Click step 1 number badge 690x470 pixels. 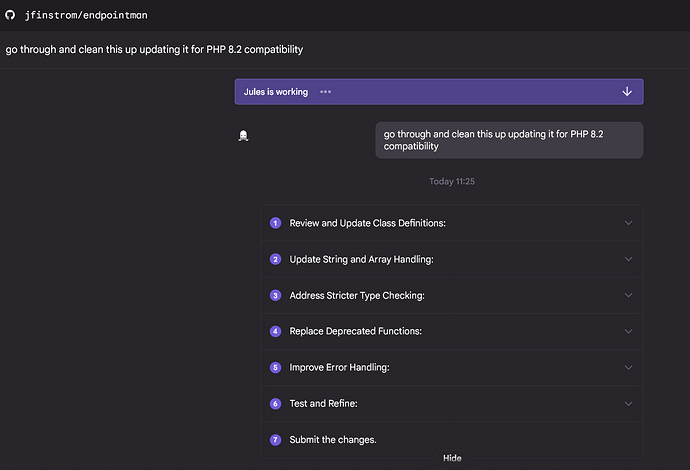click(275, 223)
